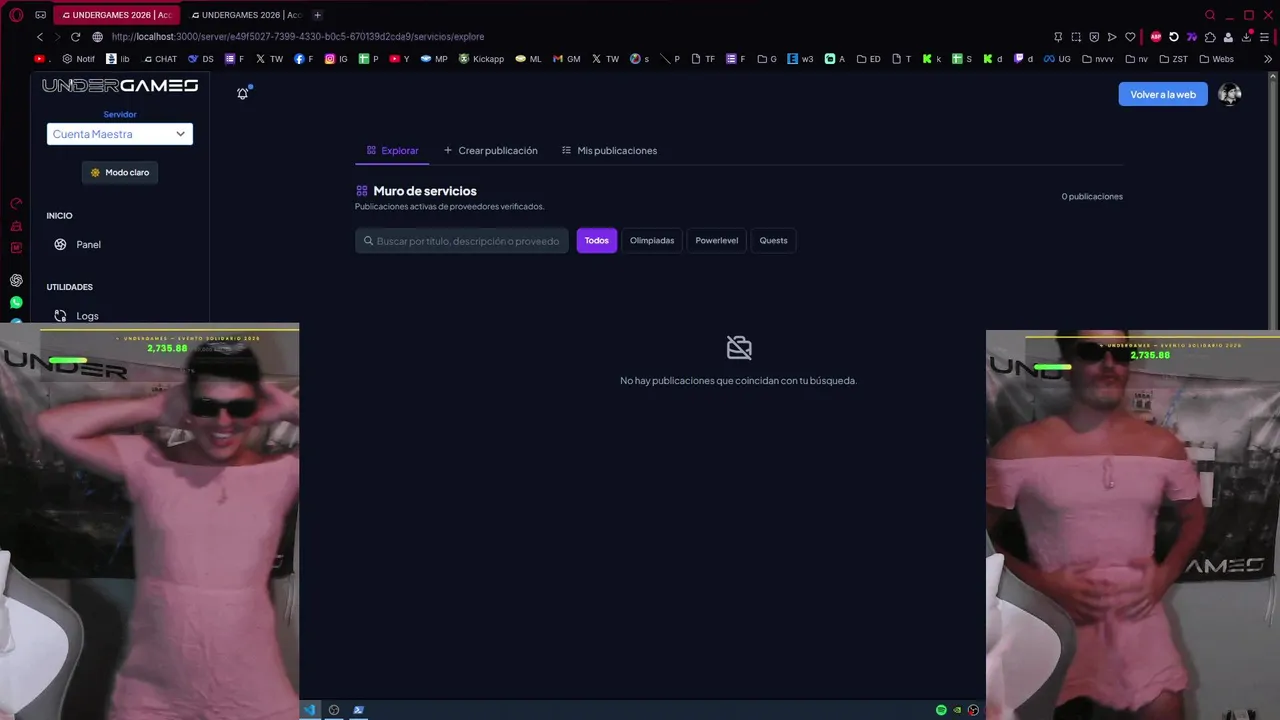Focus the service search field
Image resolution: width=1280 pixels, height=720 pixels.
tap(462, 240)
